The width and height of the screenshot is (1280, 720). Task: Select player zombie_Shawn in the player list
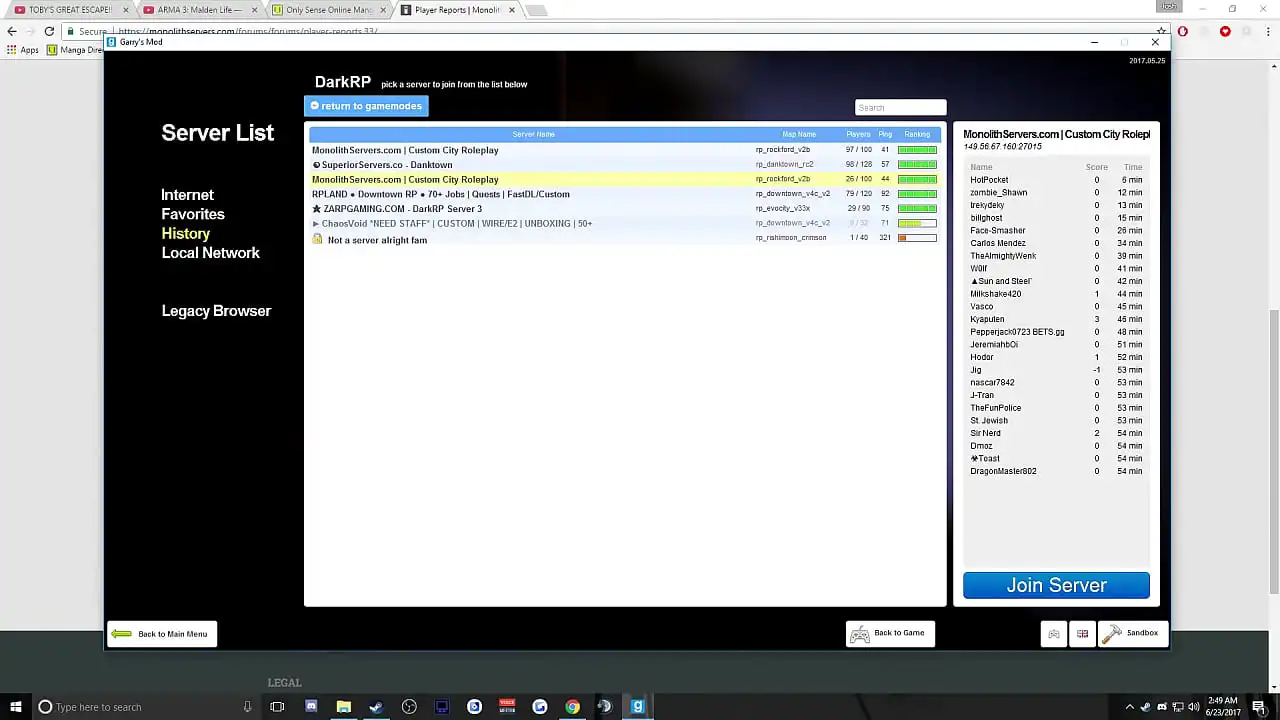click(1056, 193)
